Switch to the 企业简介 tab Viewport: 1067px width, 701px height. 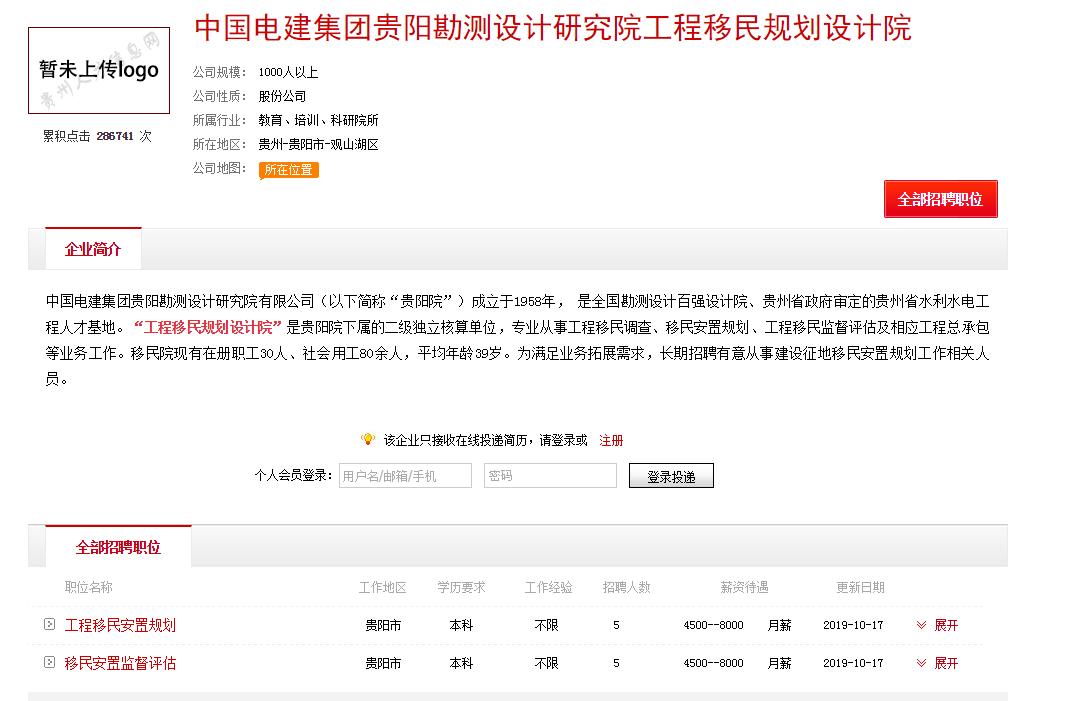coord(93,248)
